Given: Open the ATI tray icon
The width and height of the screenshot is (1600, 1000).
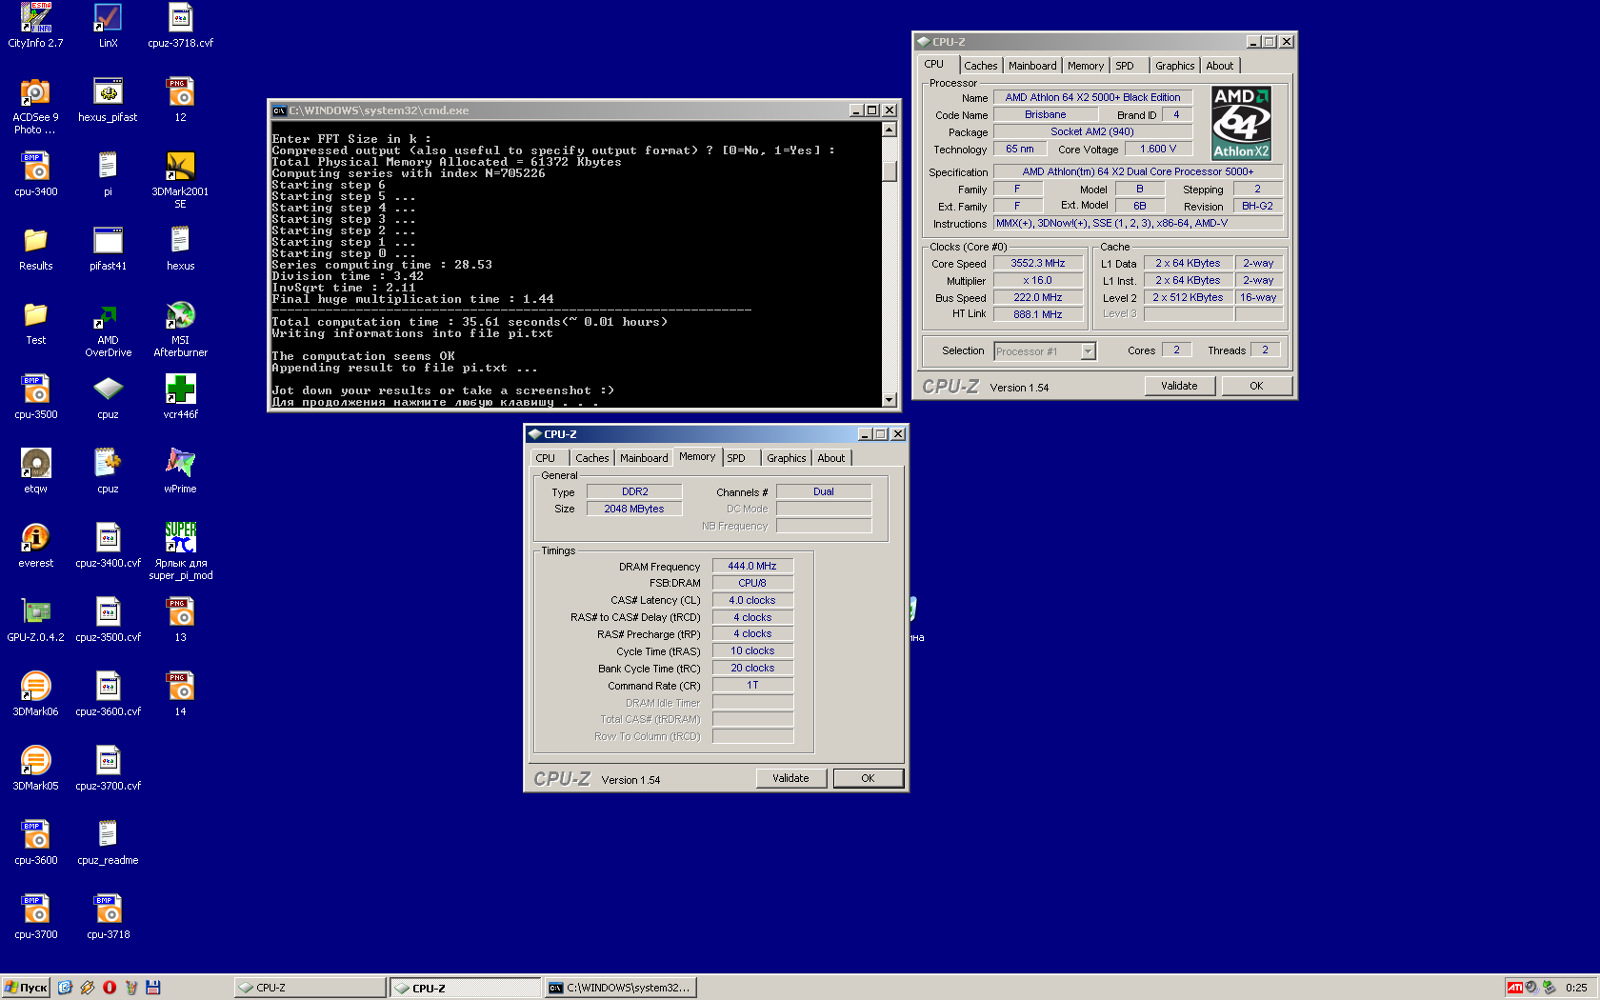Looking at the screenshot, I should [1514, 987].
